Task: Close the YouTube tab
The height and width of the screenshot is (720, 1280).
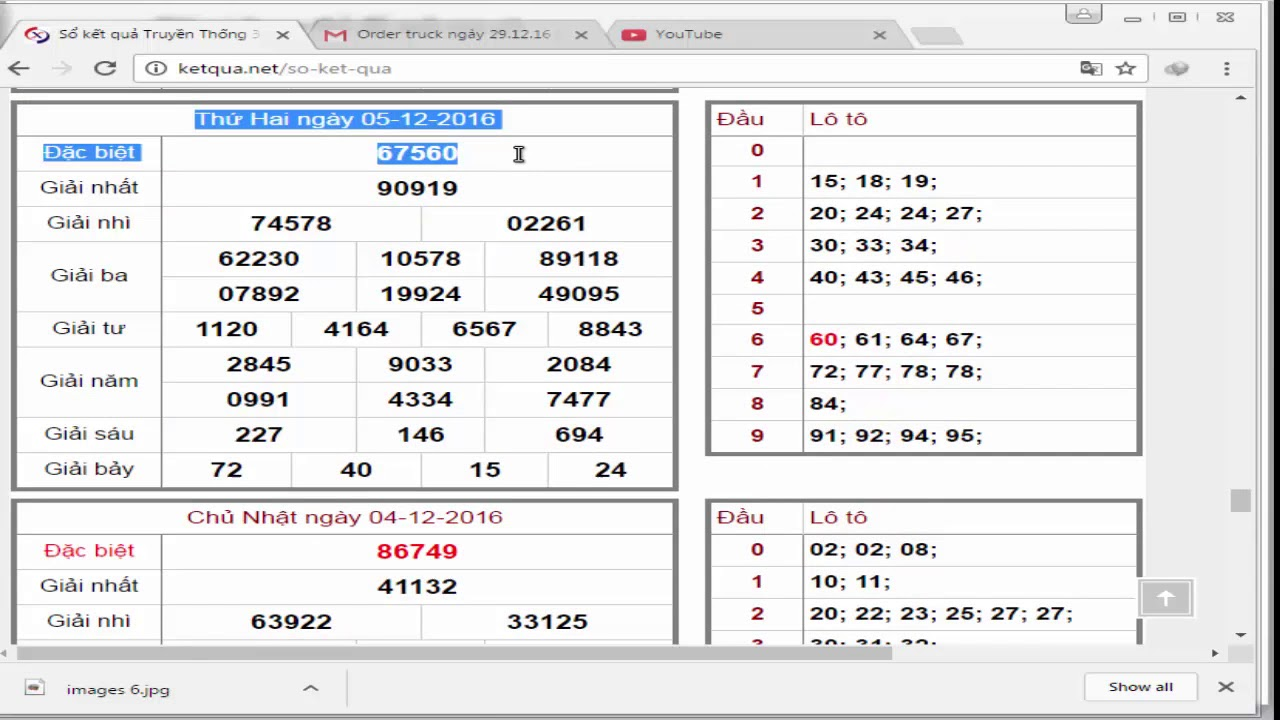Action: 879,34
